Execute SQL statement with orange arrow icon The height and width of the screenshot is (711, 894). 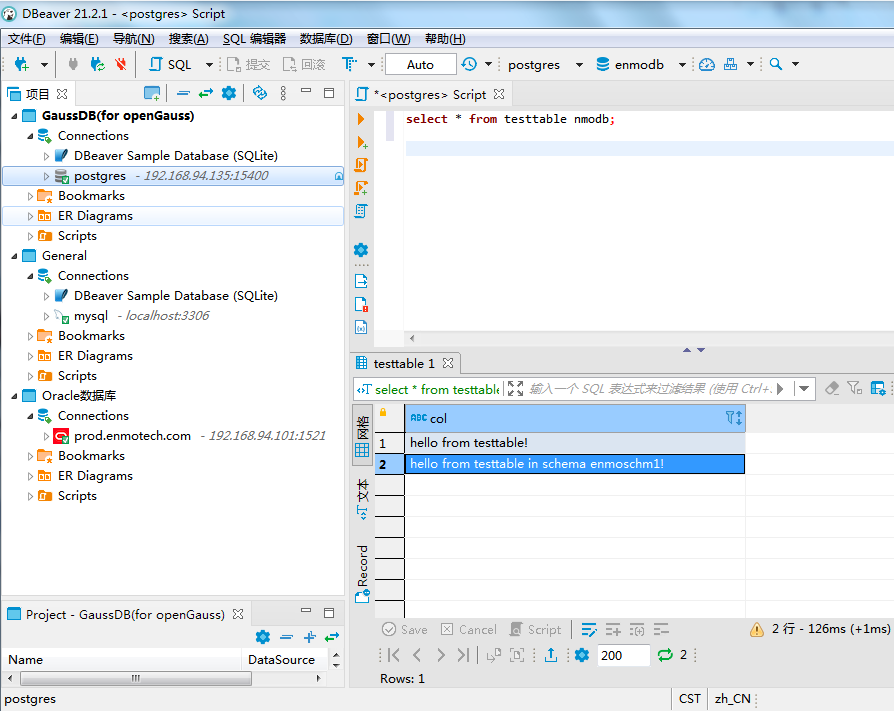coord(361,119)
